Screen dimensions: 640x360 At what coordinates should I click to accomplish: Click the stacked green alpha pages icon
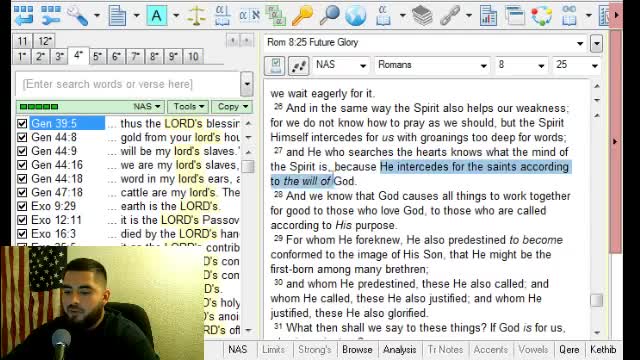pyautogui.click(x=276, y=16)
